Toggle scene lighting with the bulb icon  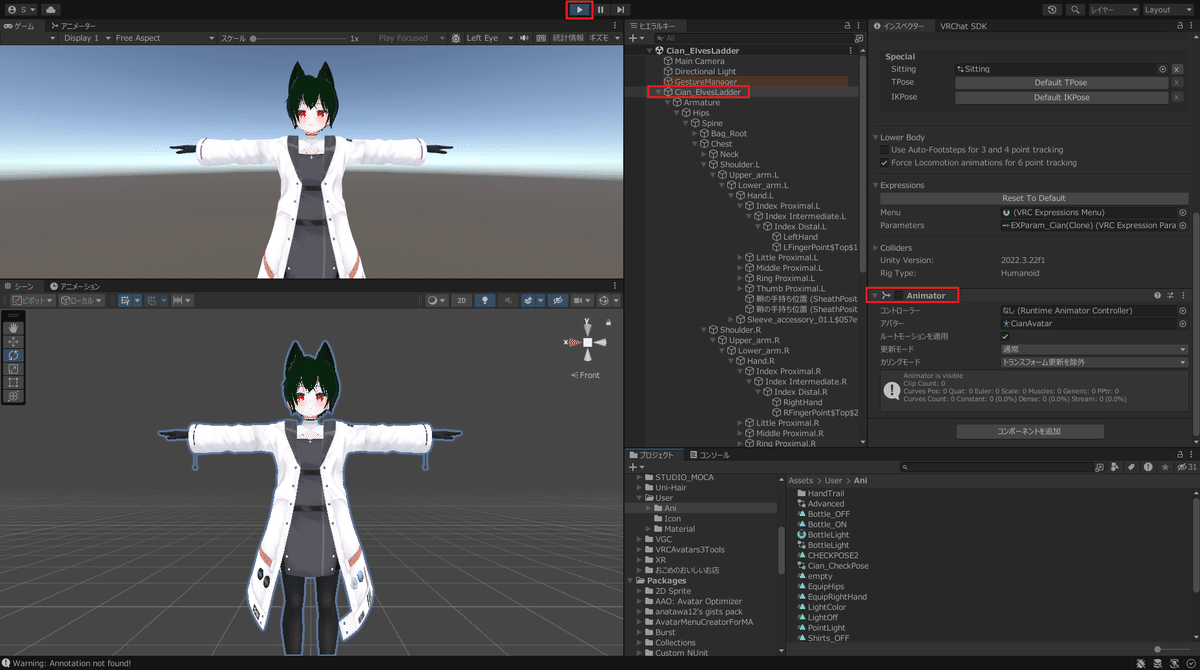pos(484,300)
